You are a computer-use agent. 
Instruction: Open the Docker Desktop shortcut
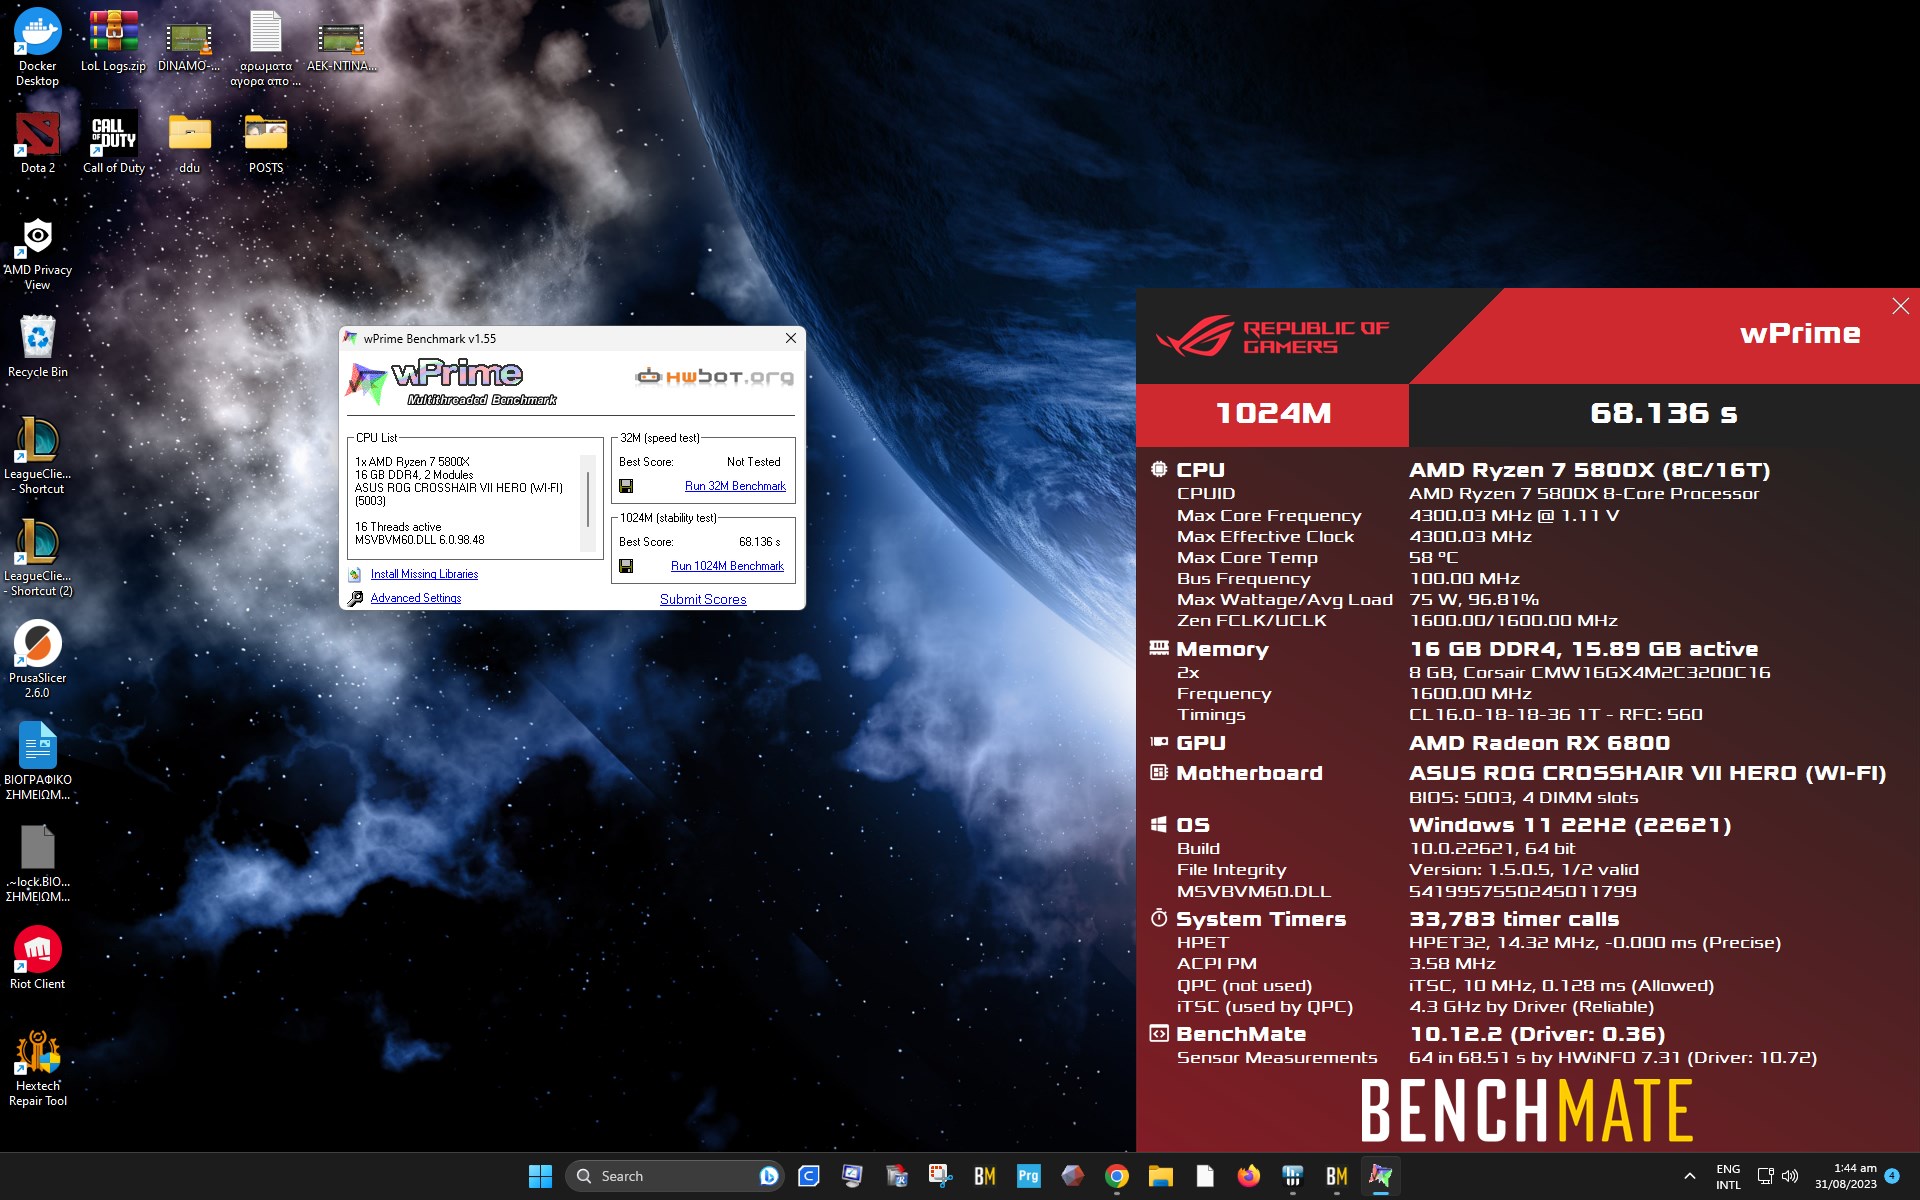(37, 47)
